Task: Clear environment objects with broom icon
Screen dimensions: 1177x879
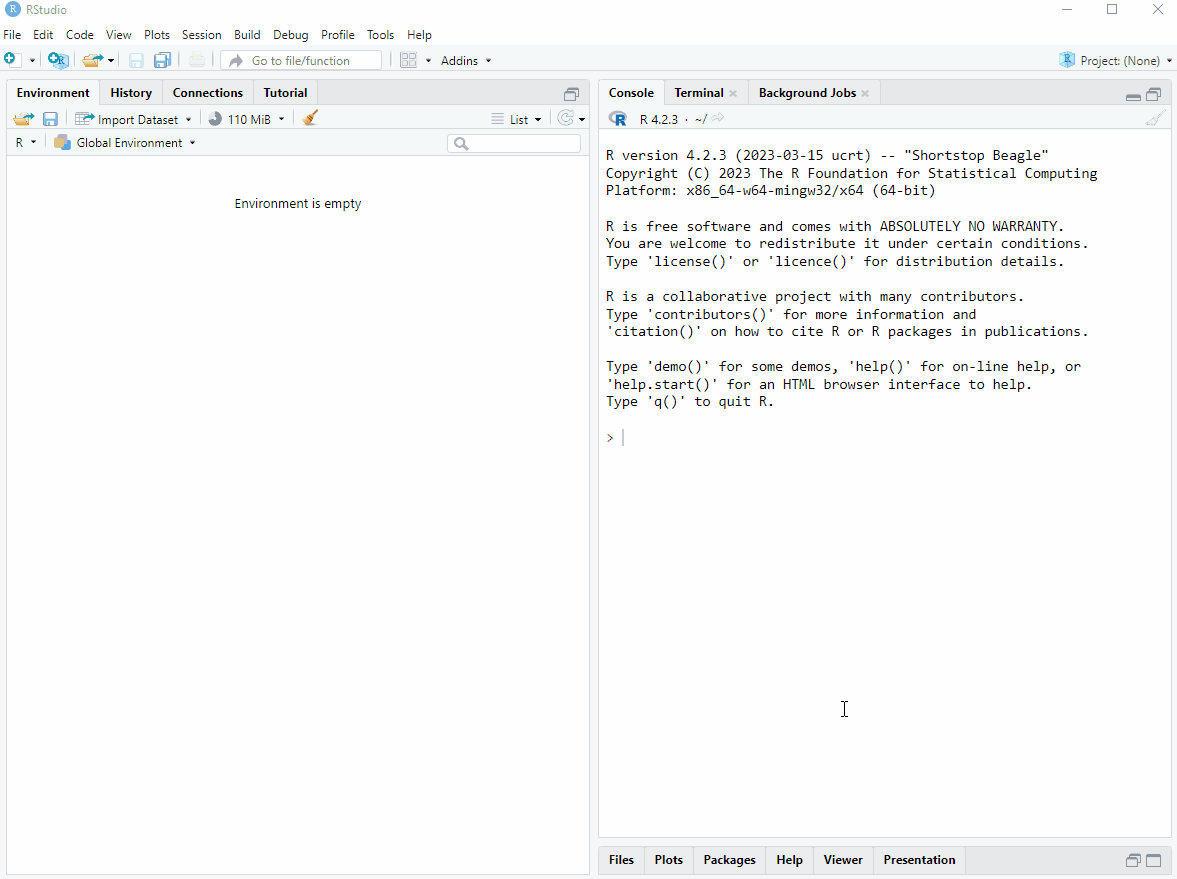Action: (310, 118)
